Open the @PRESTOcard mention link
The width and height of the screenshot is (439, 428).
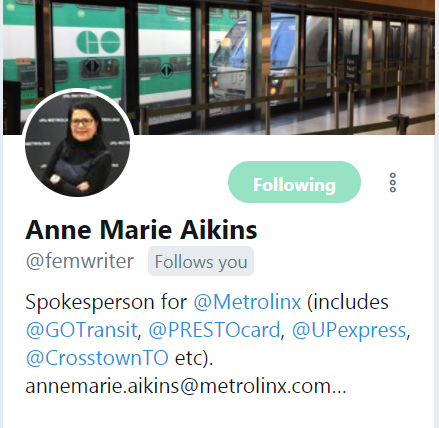[214, 330]
